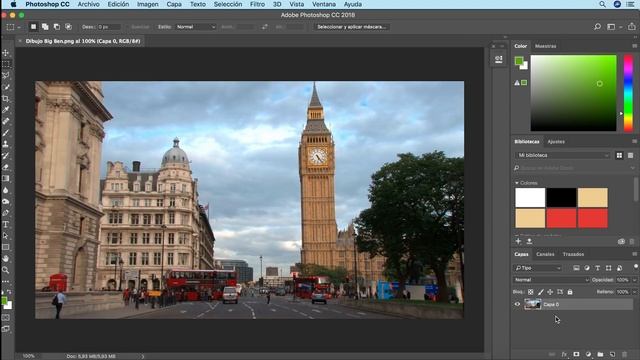Image resolution: width=640 pixels, height=360 pixels.
Task: Select the Dodge tool
Action: point(6,201)
